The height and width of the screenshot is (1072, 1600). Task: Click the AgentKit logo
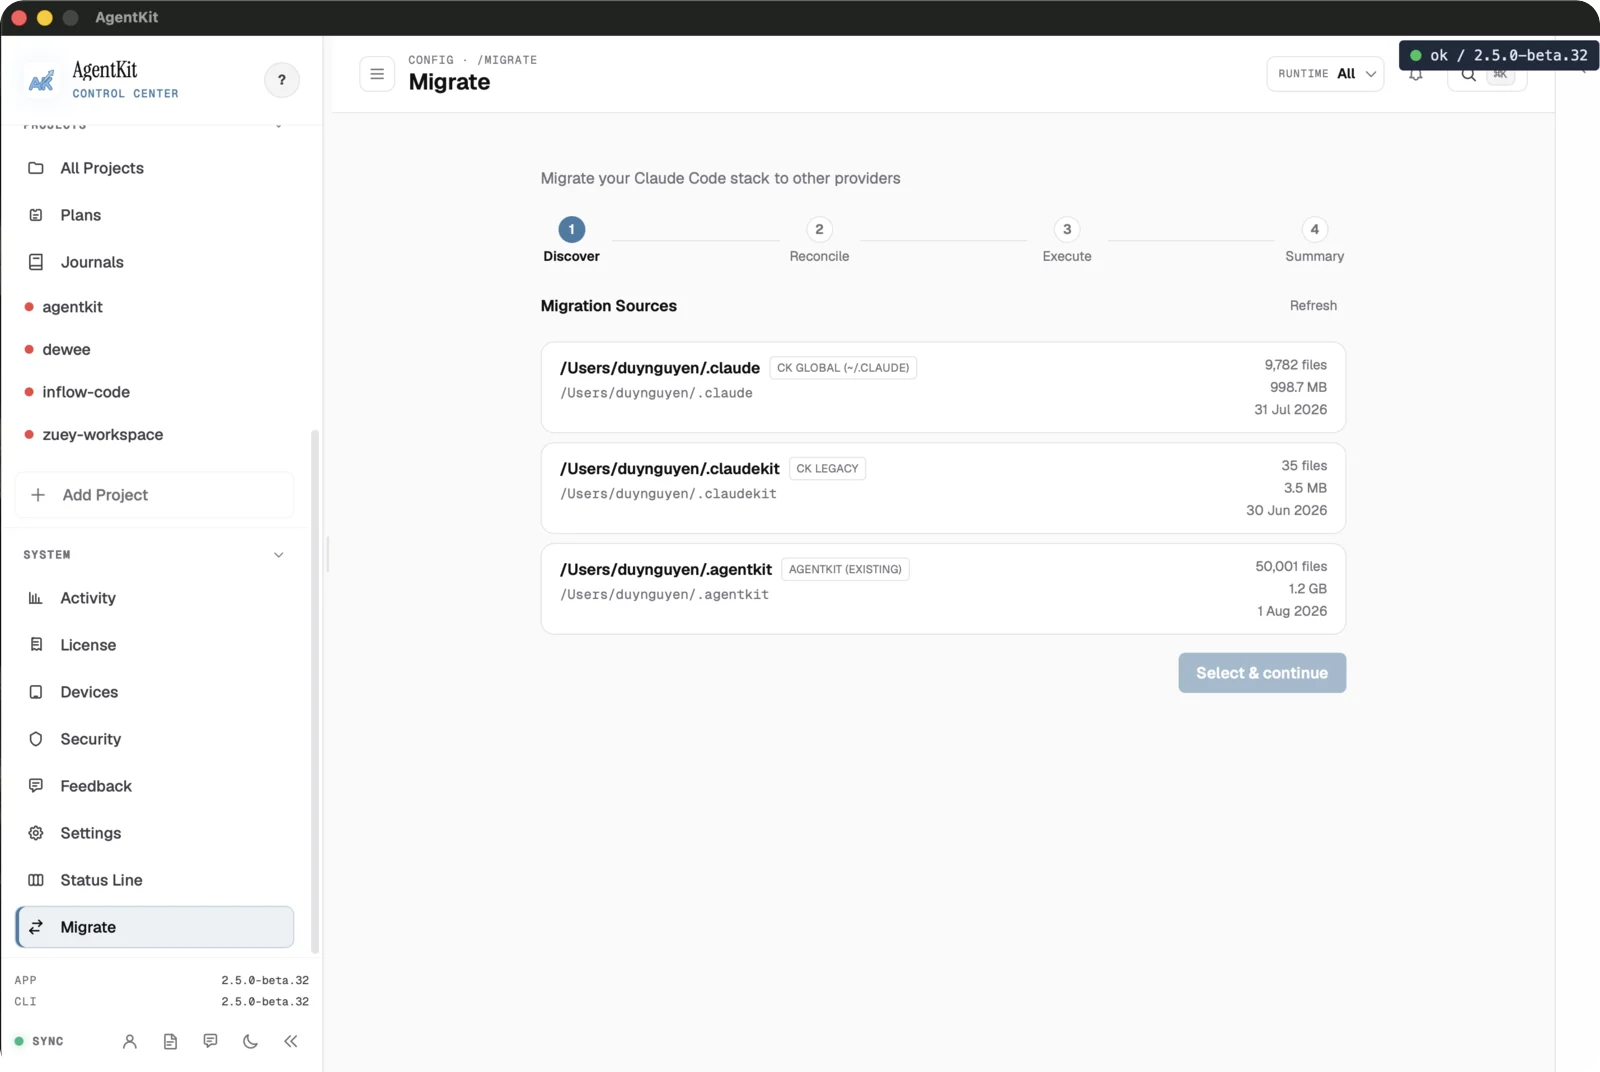(x=41, y=80)
